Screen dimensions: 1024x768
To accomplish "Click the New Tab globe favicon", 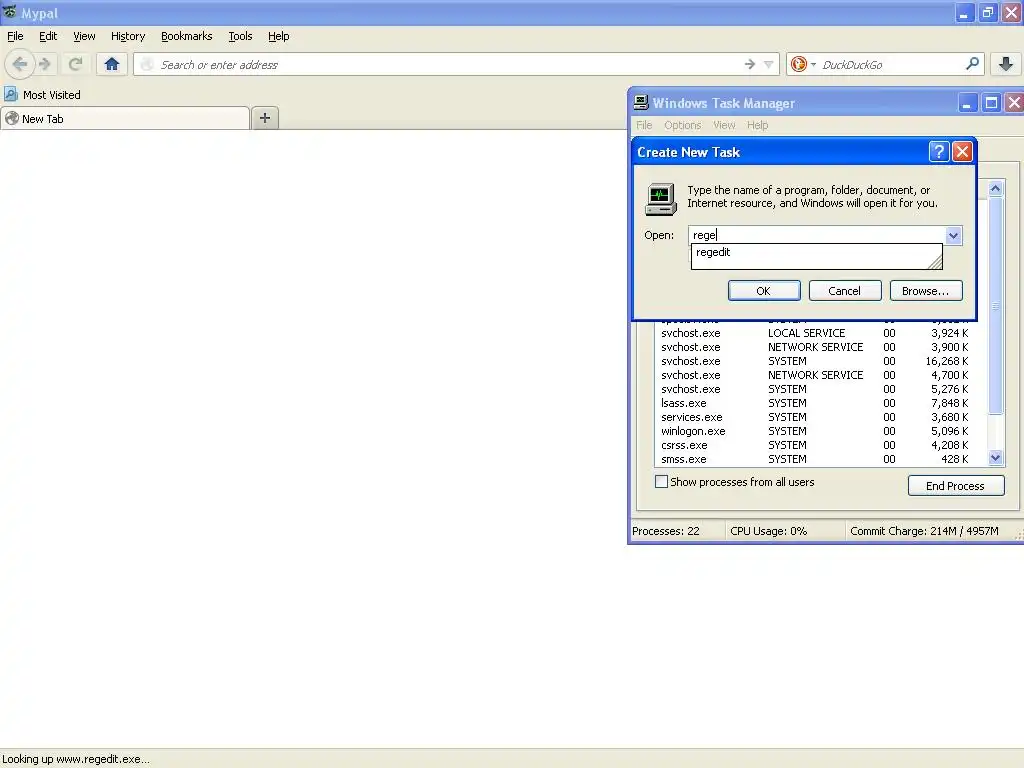I will click(12, 118).
